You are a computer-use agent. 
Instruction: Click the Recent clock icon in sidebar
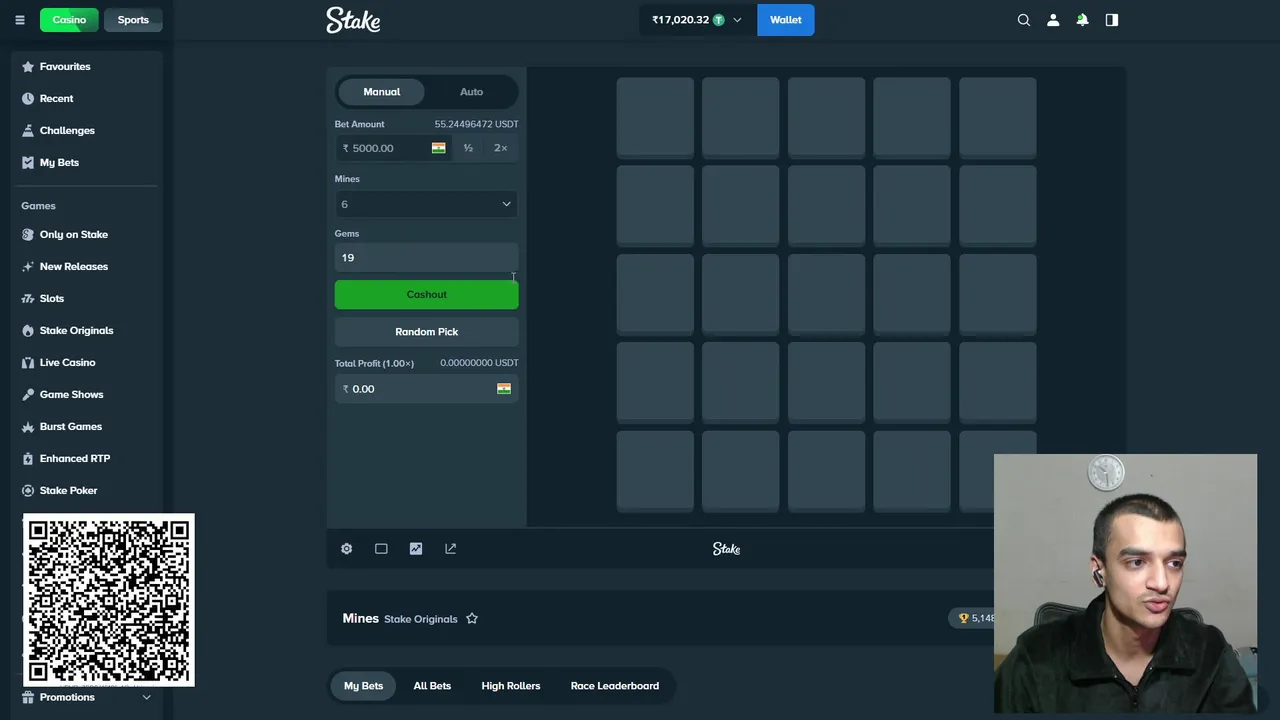point(28,99)
